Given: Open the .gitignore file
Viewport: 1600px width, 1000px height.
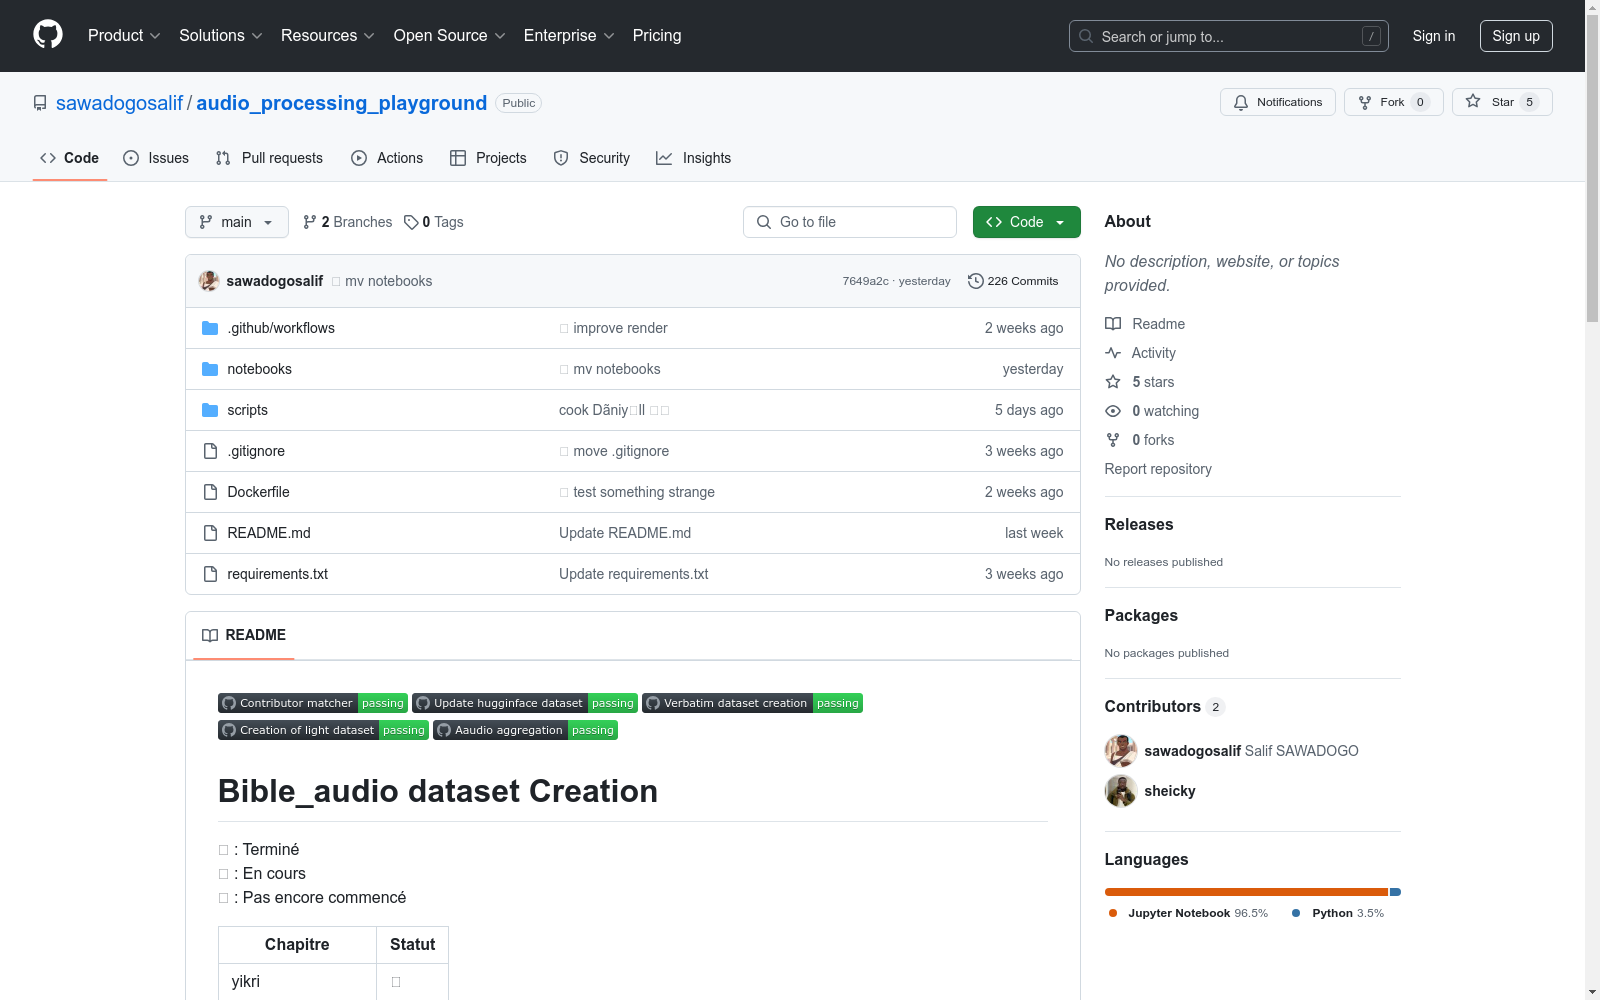Looking at the screenshot, I should 256,451.
